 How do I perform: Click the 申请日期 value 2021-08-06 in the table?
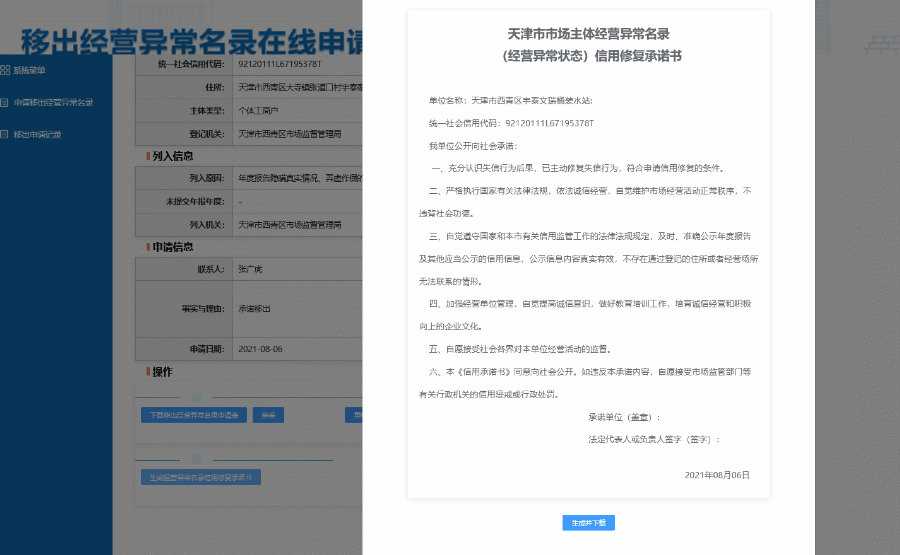click(261, 349)
